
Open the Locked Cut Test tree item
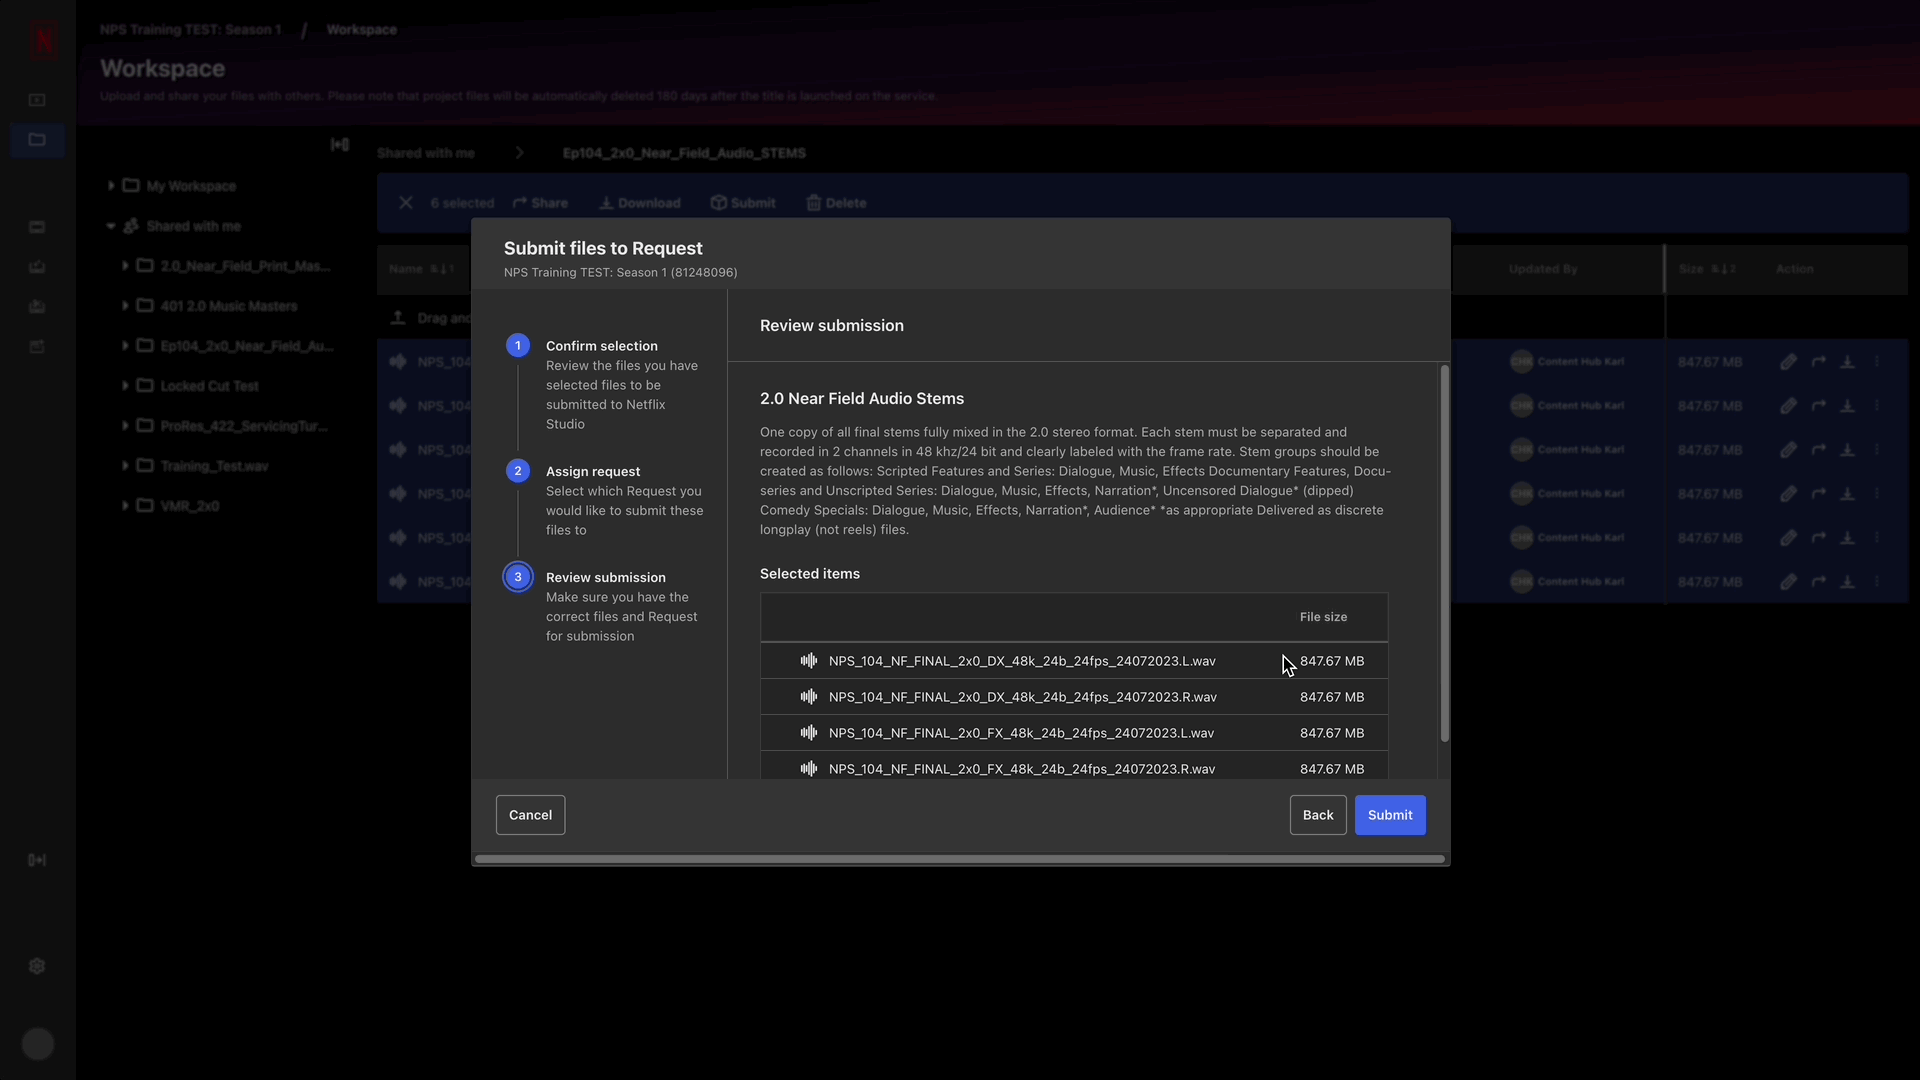point(209,386)
